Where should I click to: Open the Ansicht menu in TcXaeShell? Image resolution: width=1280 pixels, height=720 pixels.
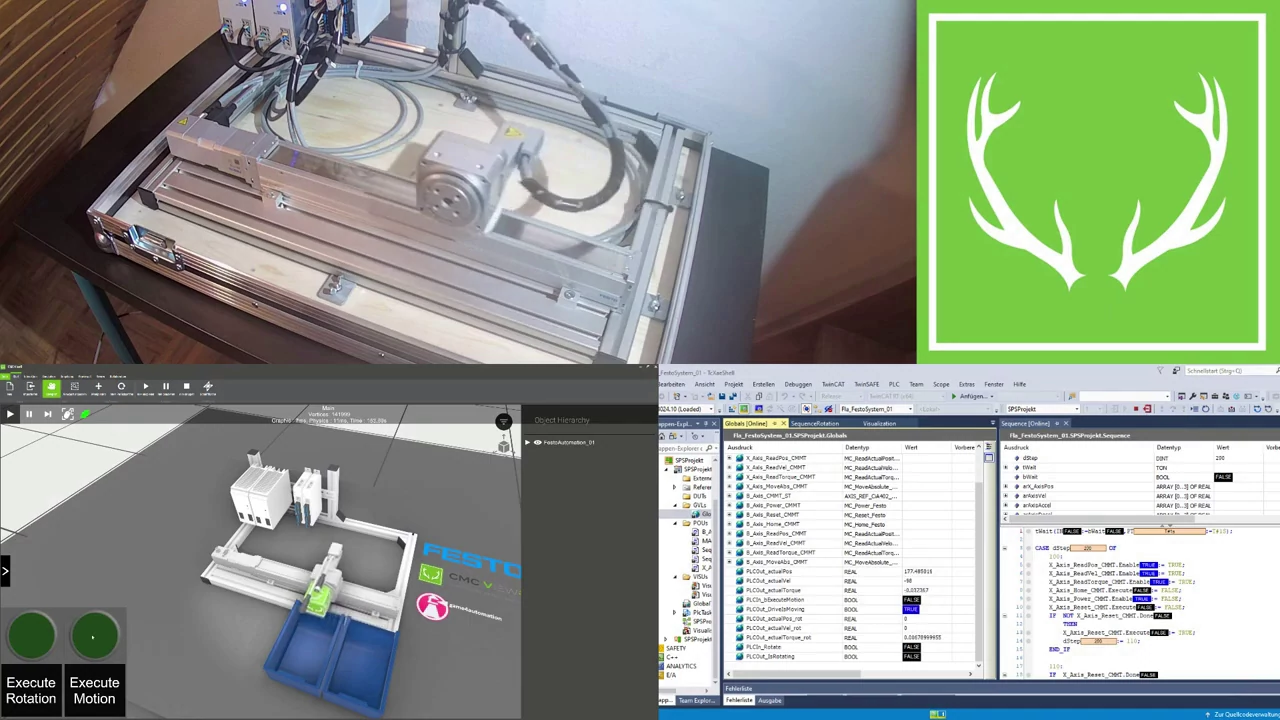[x=704, y=384]
